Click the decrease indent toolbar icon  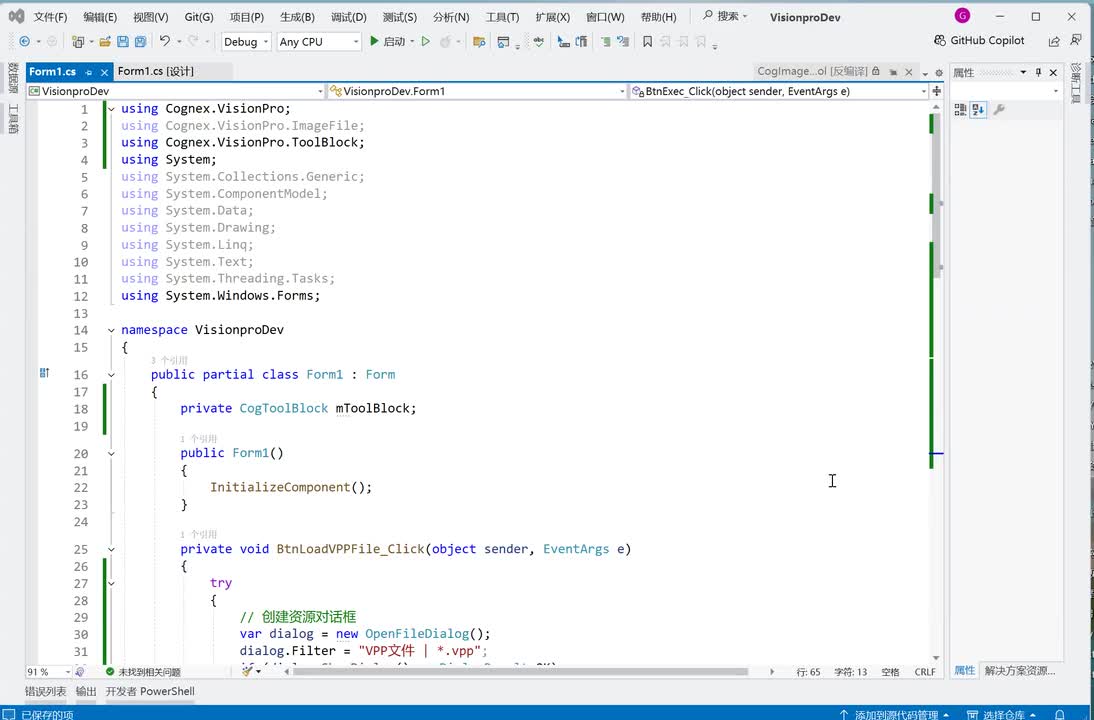coord(564,42)
